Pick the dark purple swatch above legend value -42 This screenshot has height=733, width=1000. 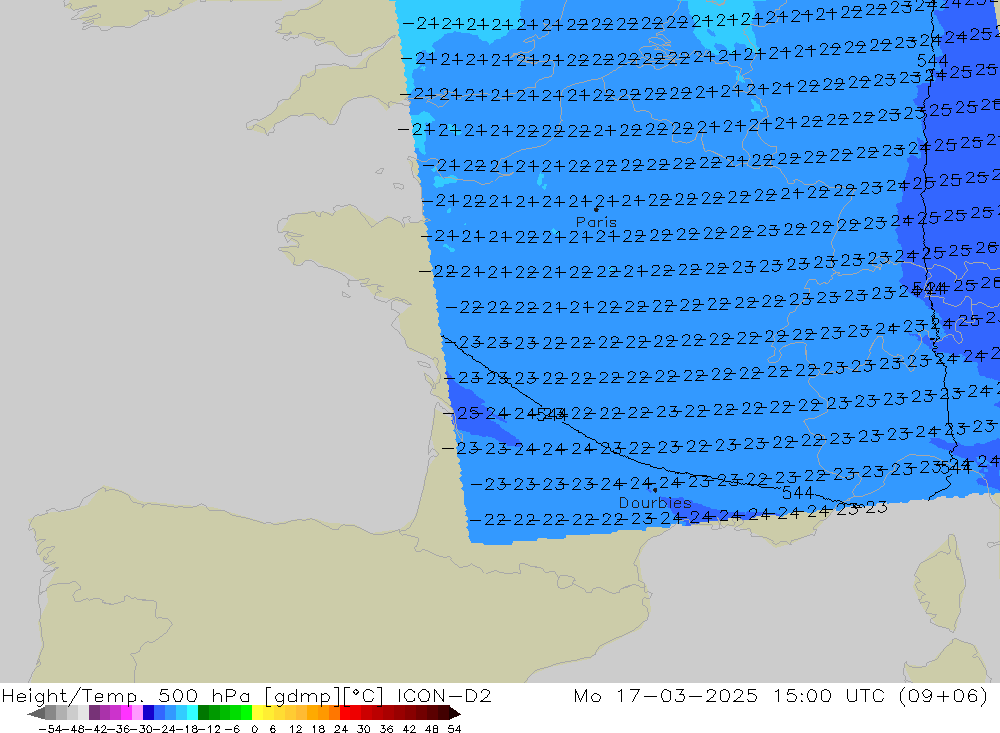click(94, 713)
